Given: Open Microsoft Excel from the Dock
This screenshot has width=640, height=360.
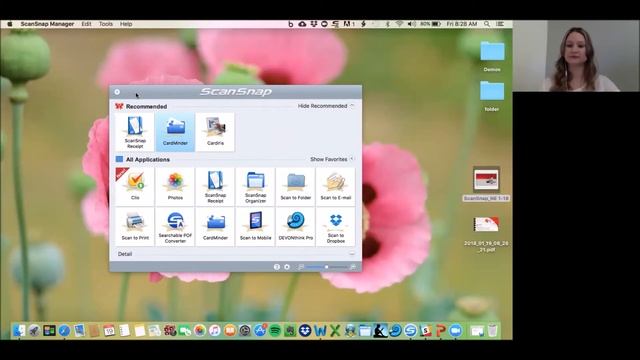Looking at the screenshot, I should point(335,331).
